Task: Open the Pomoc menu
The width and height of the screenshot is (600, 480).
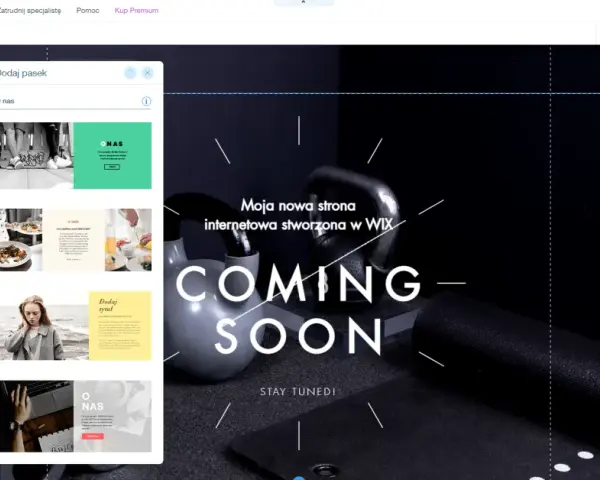Action: point(88,10)
